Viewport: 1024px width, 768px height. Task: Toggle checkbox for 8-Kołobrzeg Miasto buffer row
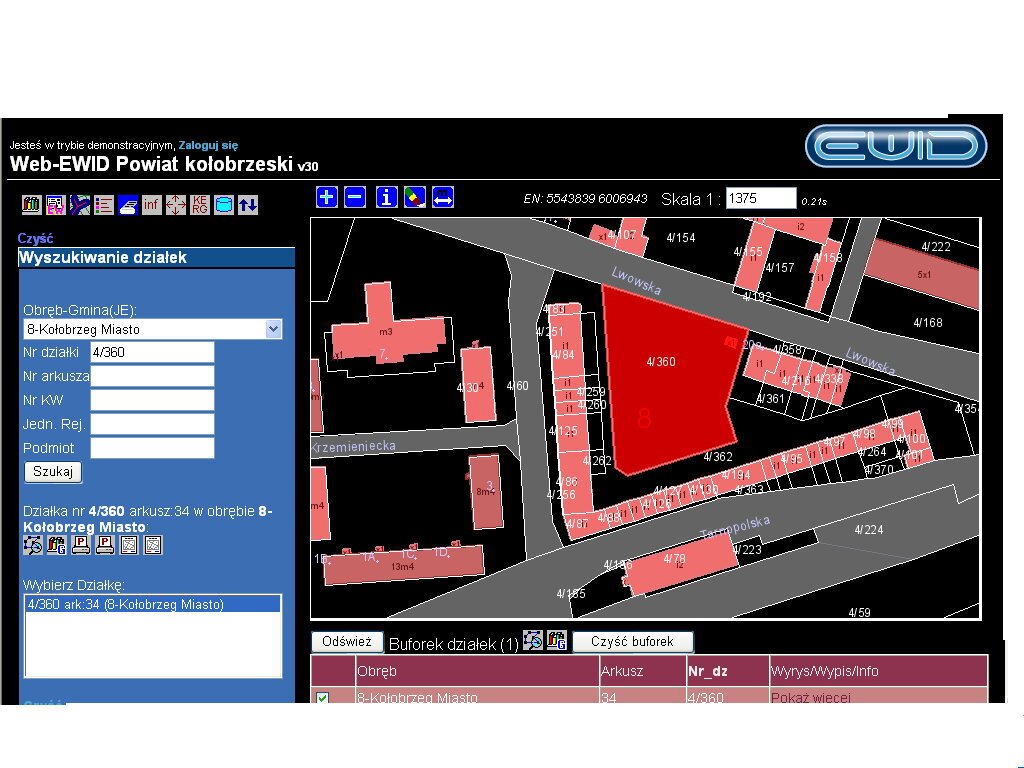point(322,697)
